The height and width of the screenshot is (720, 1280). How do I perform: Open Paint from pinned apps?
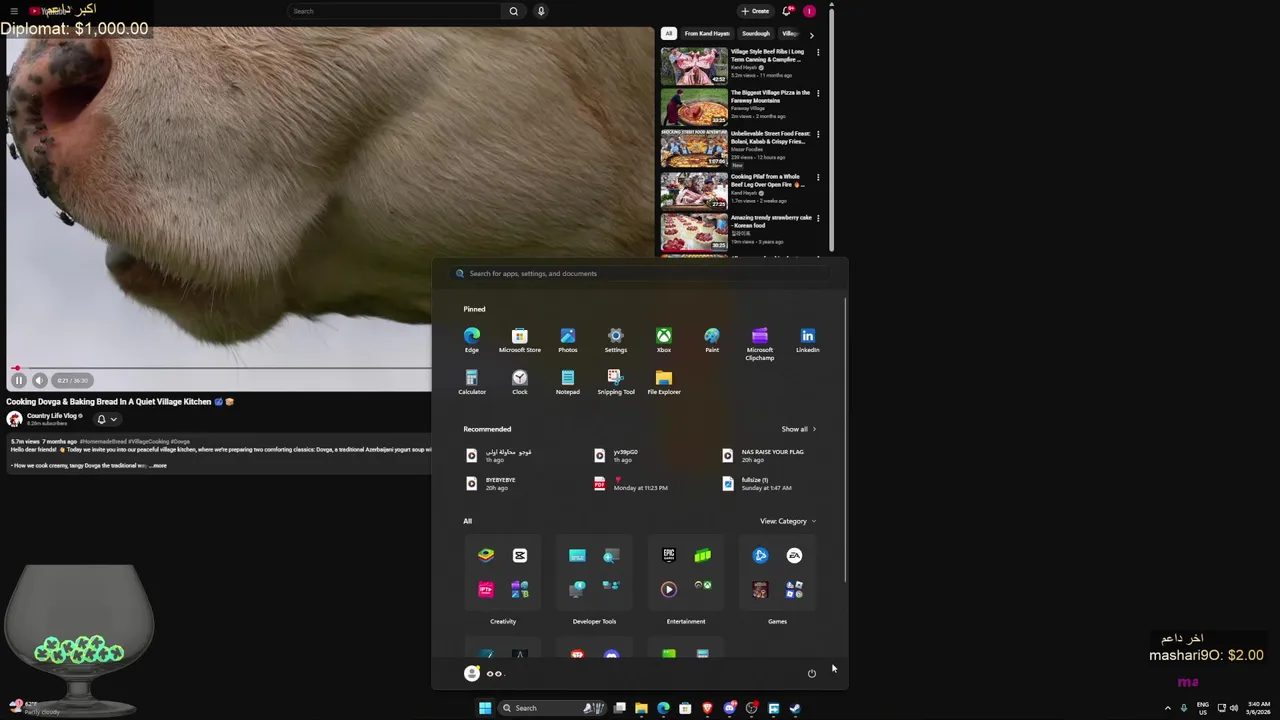click(712, 340)
